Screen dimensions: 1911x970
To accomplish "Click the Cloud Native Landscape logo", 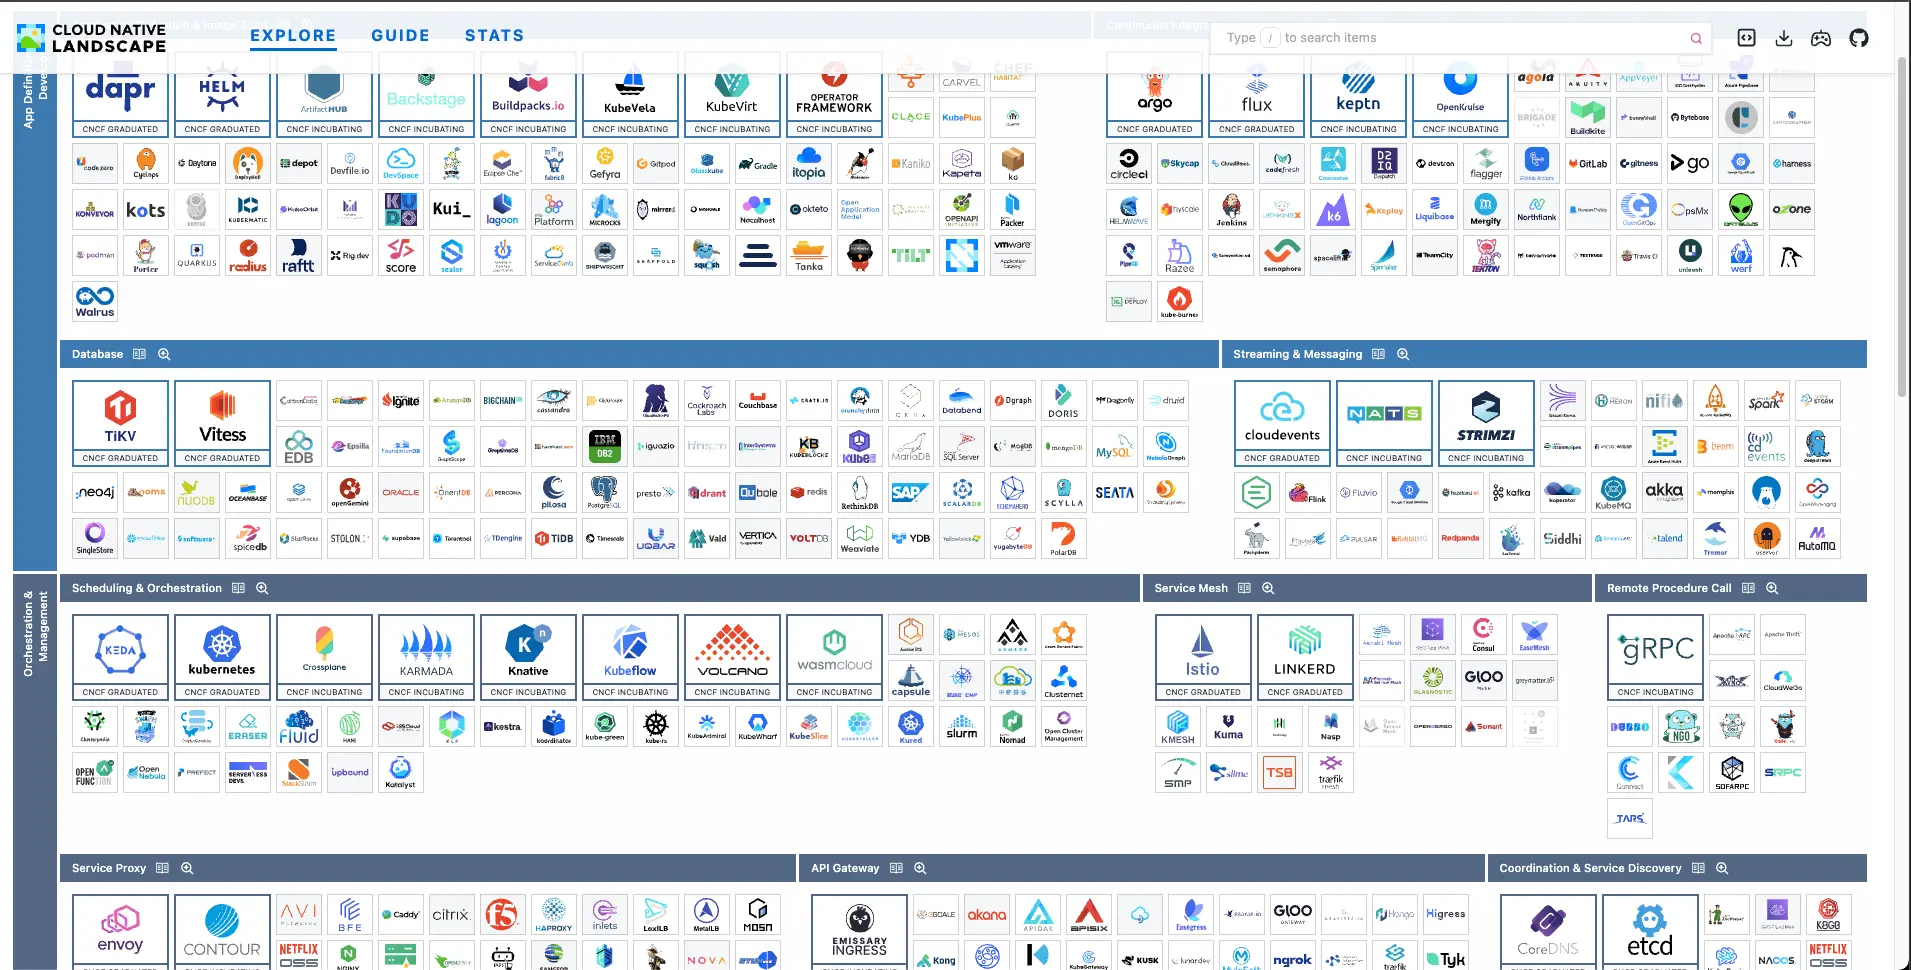I will (x=92, y=38).
